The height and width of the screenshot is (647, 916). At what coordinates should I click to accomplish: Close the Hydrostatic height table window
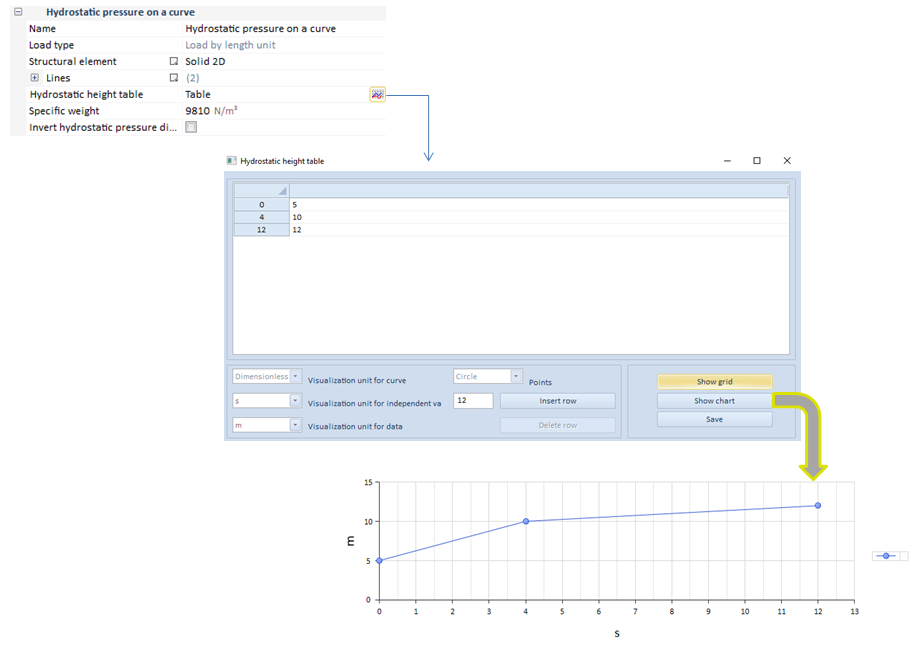(787, 161)
